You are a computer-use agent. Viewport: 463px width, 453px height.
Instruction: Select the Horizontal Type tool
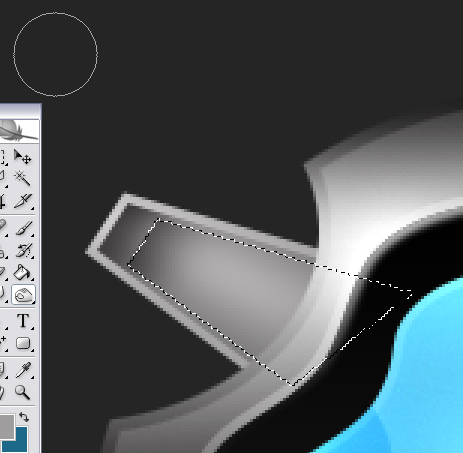pos(23,321)
